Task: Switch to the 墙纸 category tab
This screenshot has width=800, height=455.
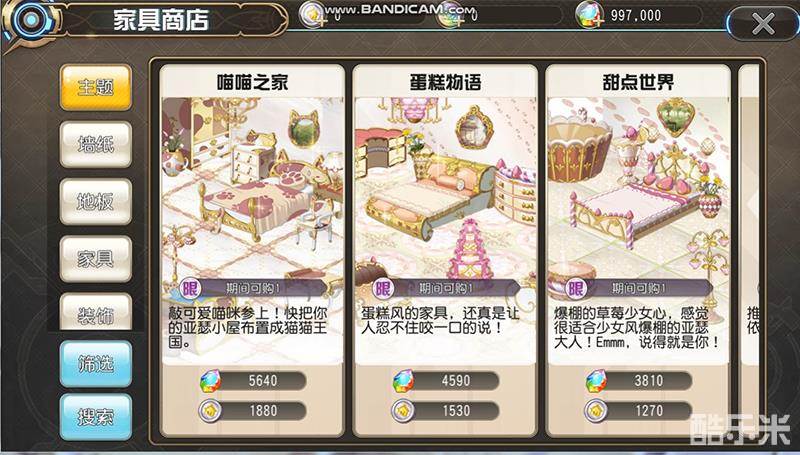Action: click(95, 145)
